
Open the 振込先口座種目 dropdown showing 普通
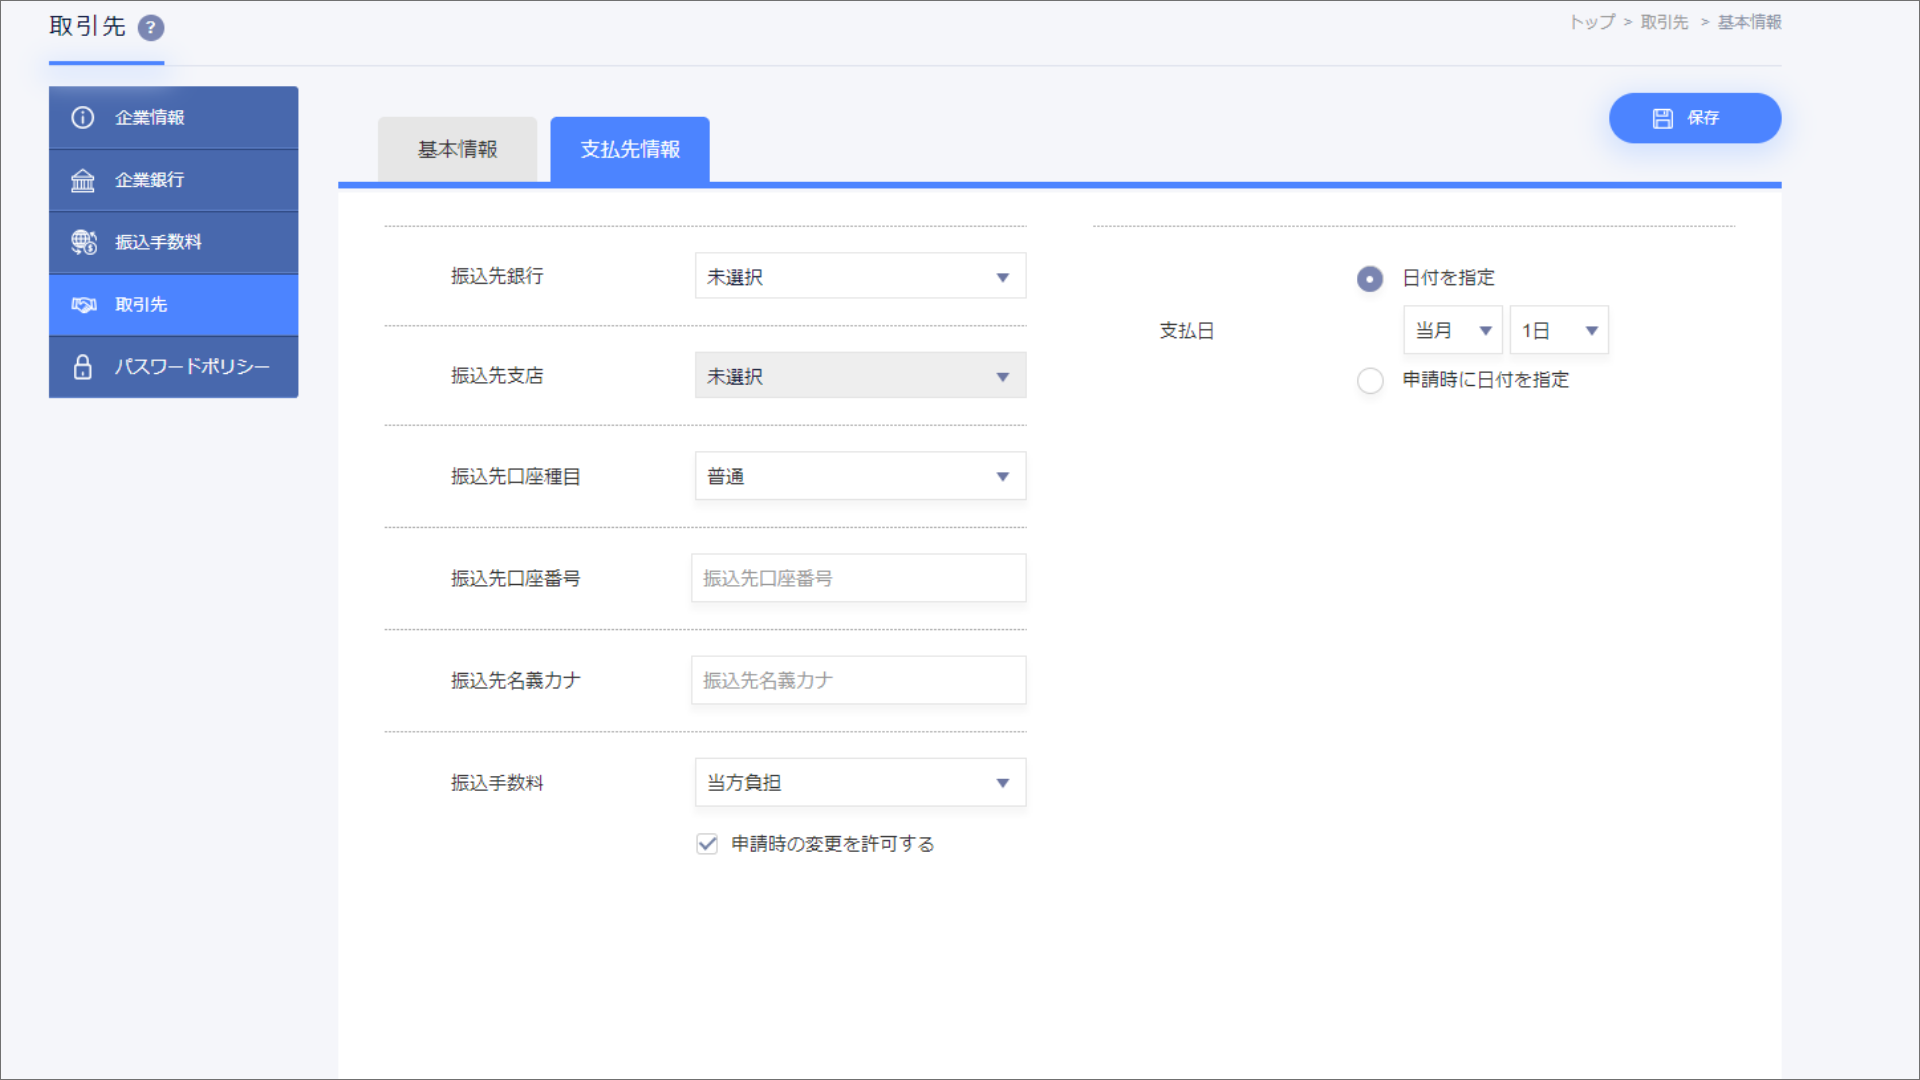(x=860, y=477)
